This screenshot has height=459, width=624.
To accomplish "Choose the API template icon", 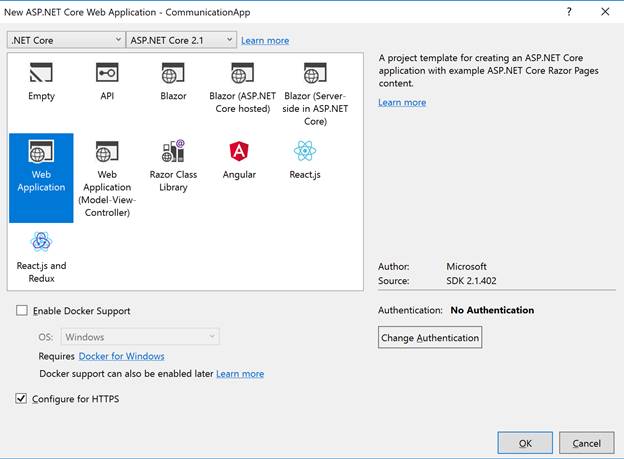I will point(107,72).
